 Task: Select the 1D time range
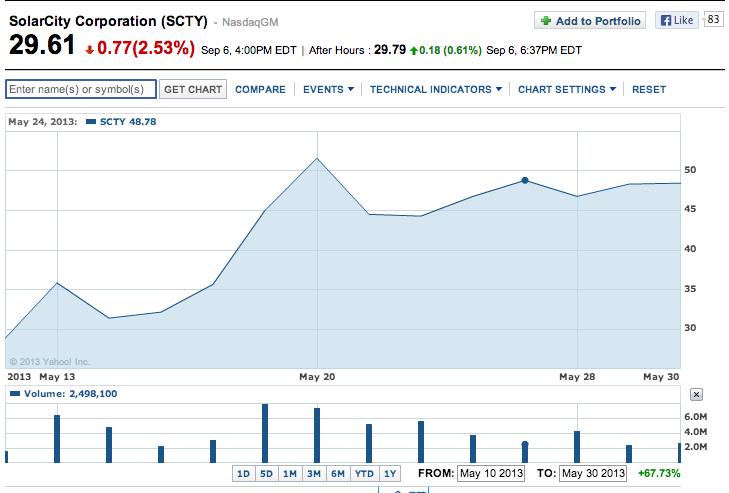tap(244, 473)
